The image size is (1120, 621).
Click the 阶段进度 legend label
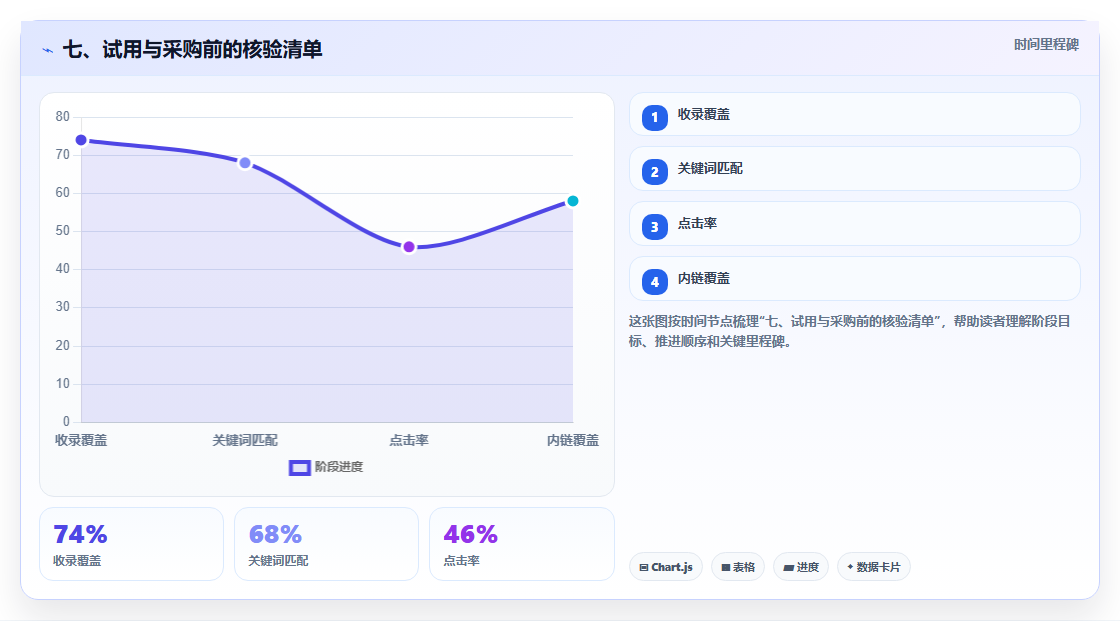339,467
